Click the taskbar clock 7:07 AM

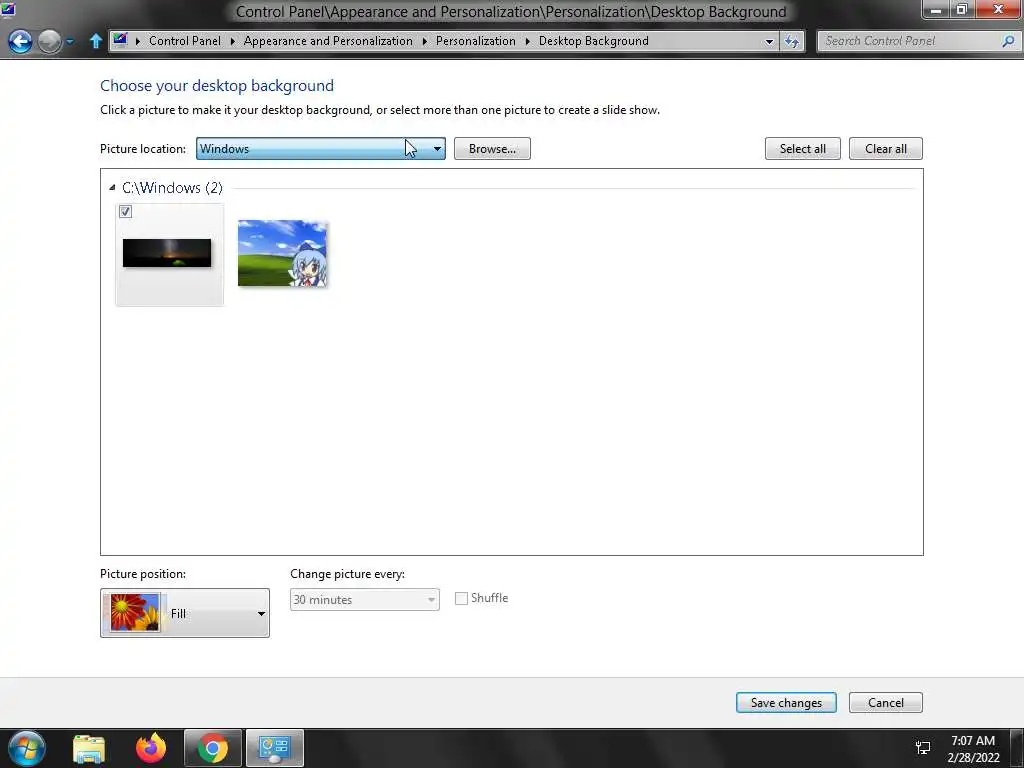point(973,741)
